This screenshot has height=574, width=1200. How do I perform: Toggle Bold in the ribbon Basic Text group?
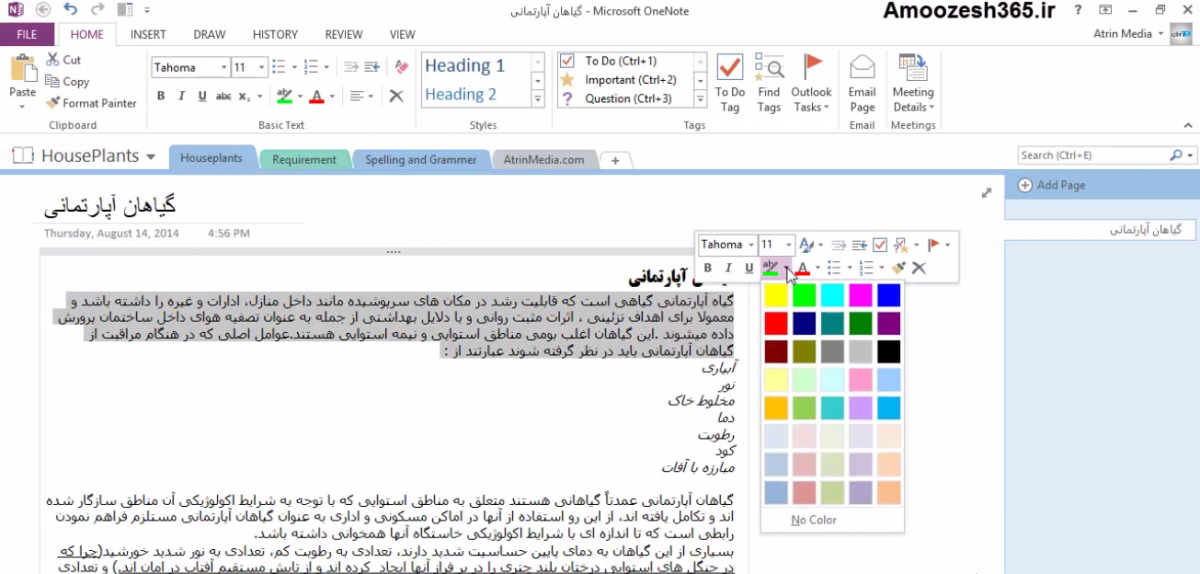(161, 96)
